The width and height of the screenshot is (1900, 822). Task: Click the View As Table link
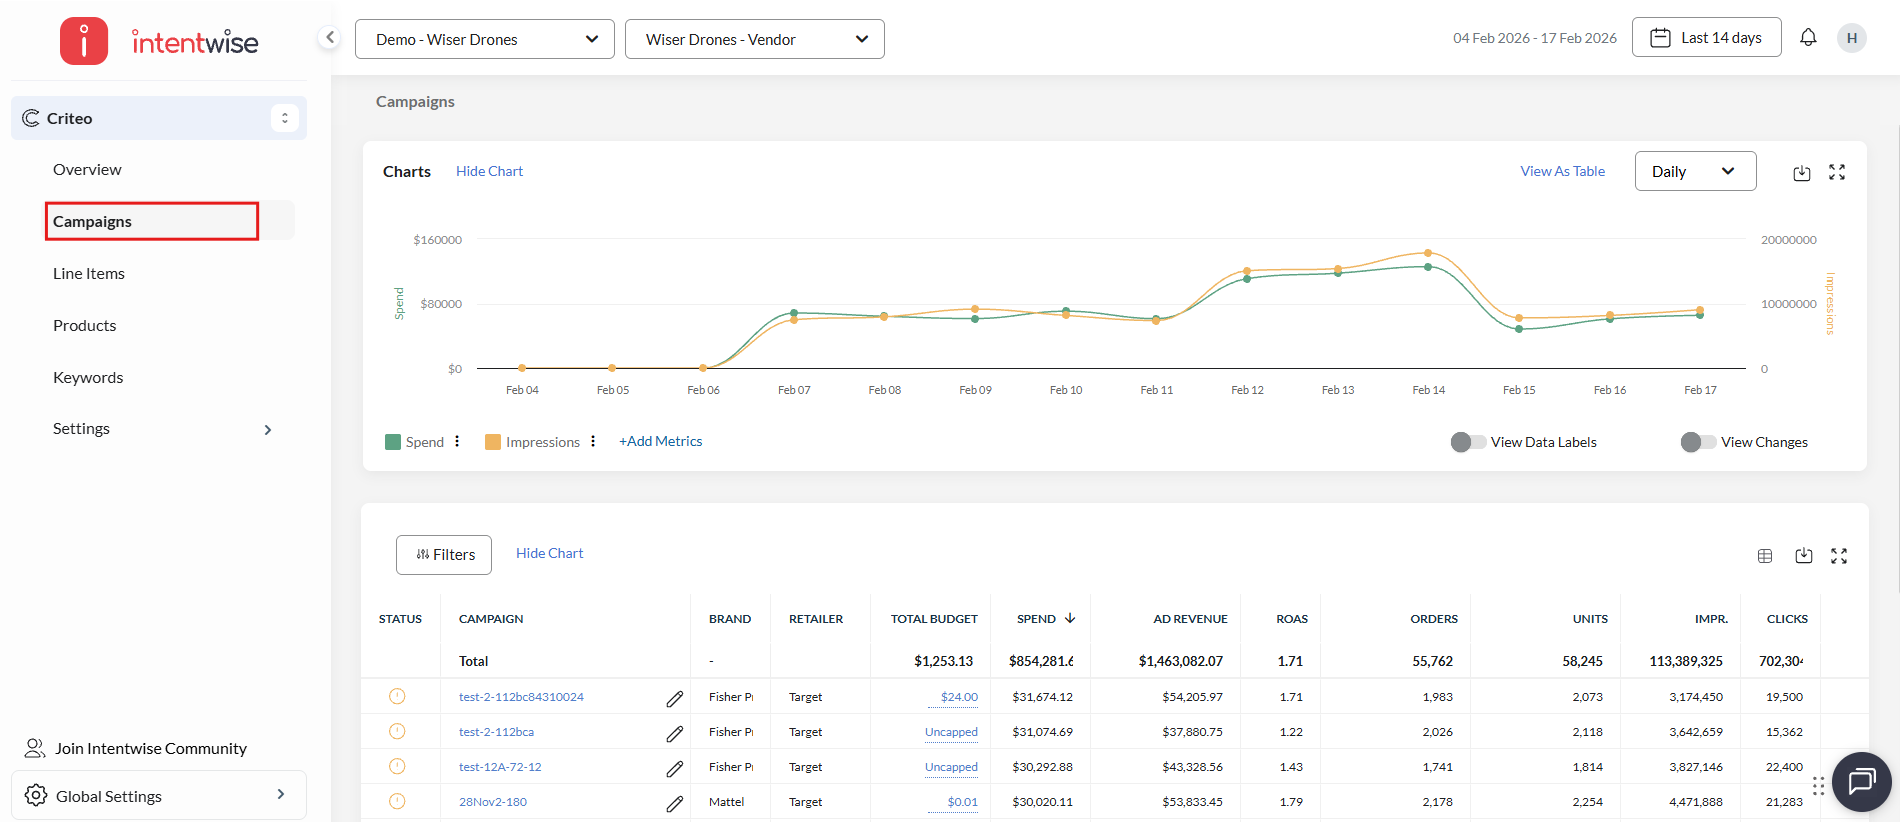(1562, 171)
